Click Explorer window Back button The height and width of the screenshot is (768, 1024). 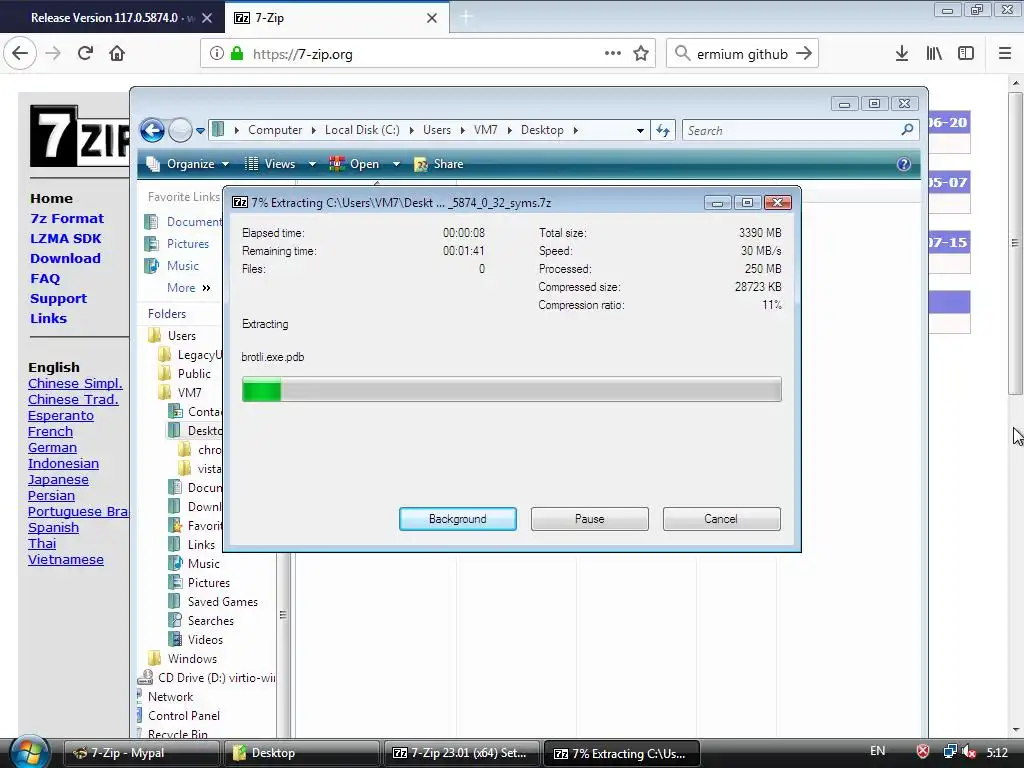pos(152,130)
